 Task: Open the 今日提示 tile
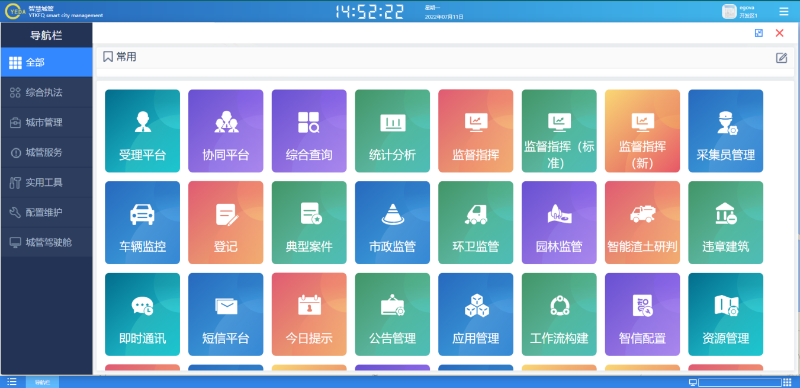click(x=309, y=314)
